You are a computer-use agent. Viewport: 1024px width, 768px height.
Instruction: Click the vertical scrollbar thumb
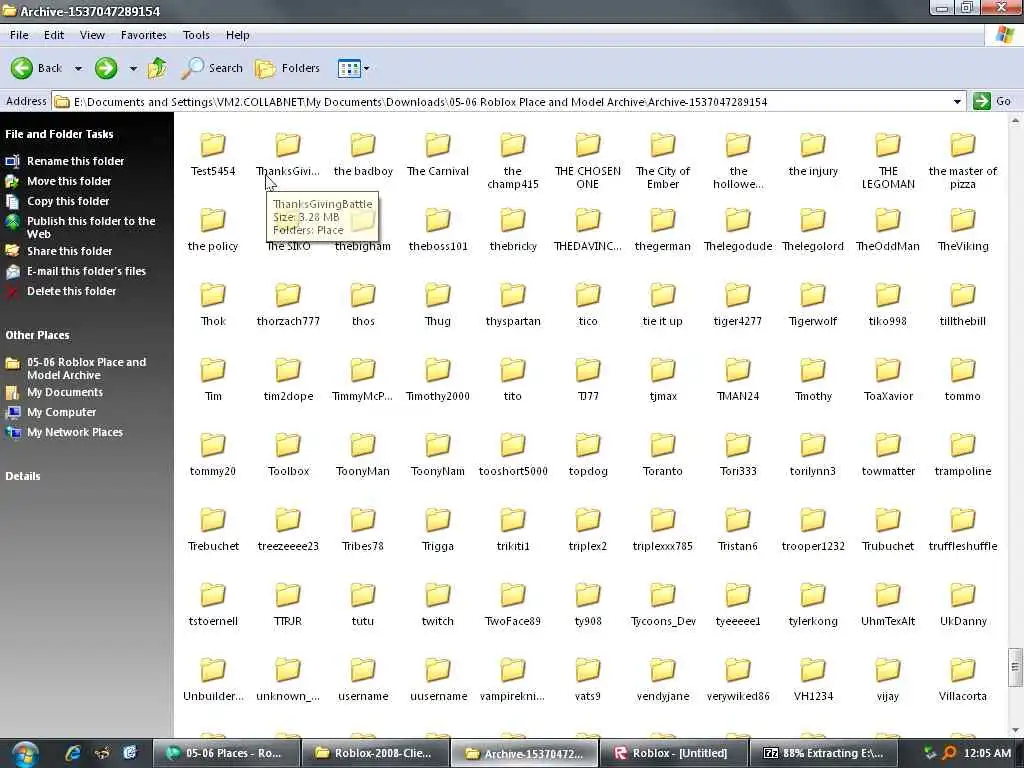tap(1015, 667)
